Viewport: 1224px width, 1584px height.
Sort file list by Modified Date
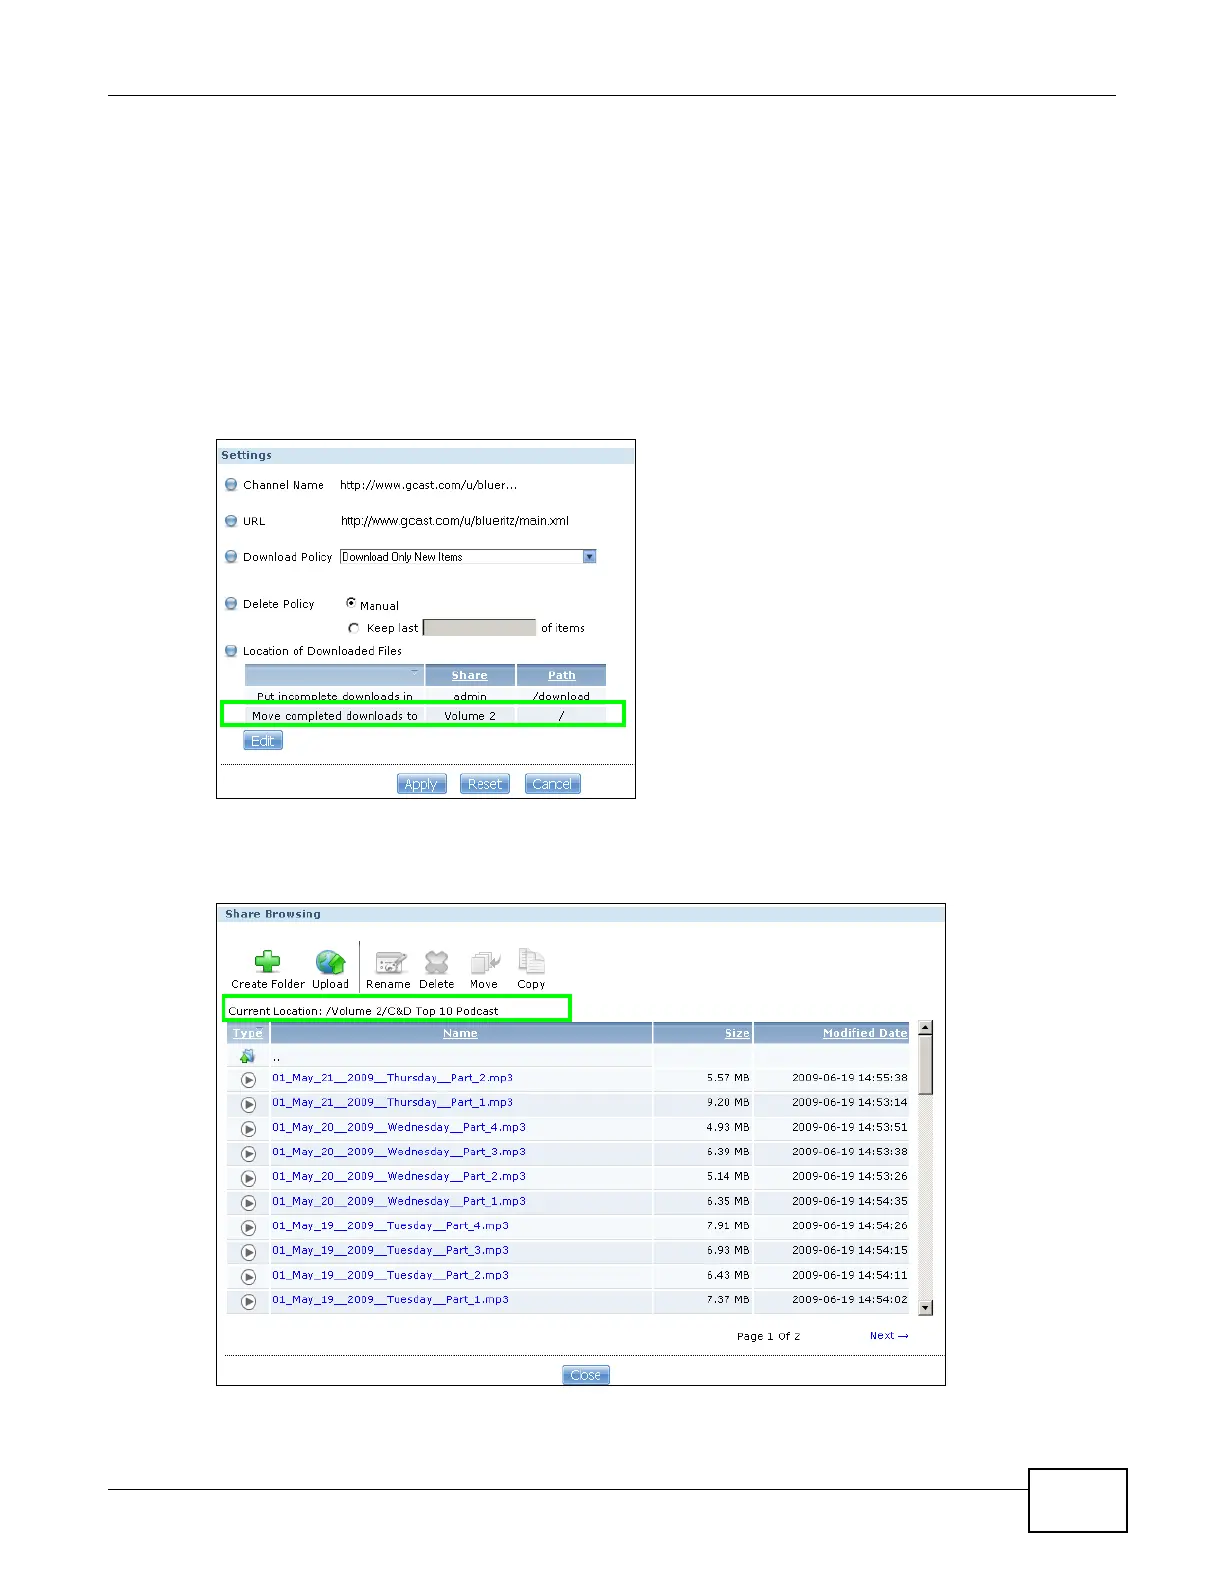[865, 1033]
